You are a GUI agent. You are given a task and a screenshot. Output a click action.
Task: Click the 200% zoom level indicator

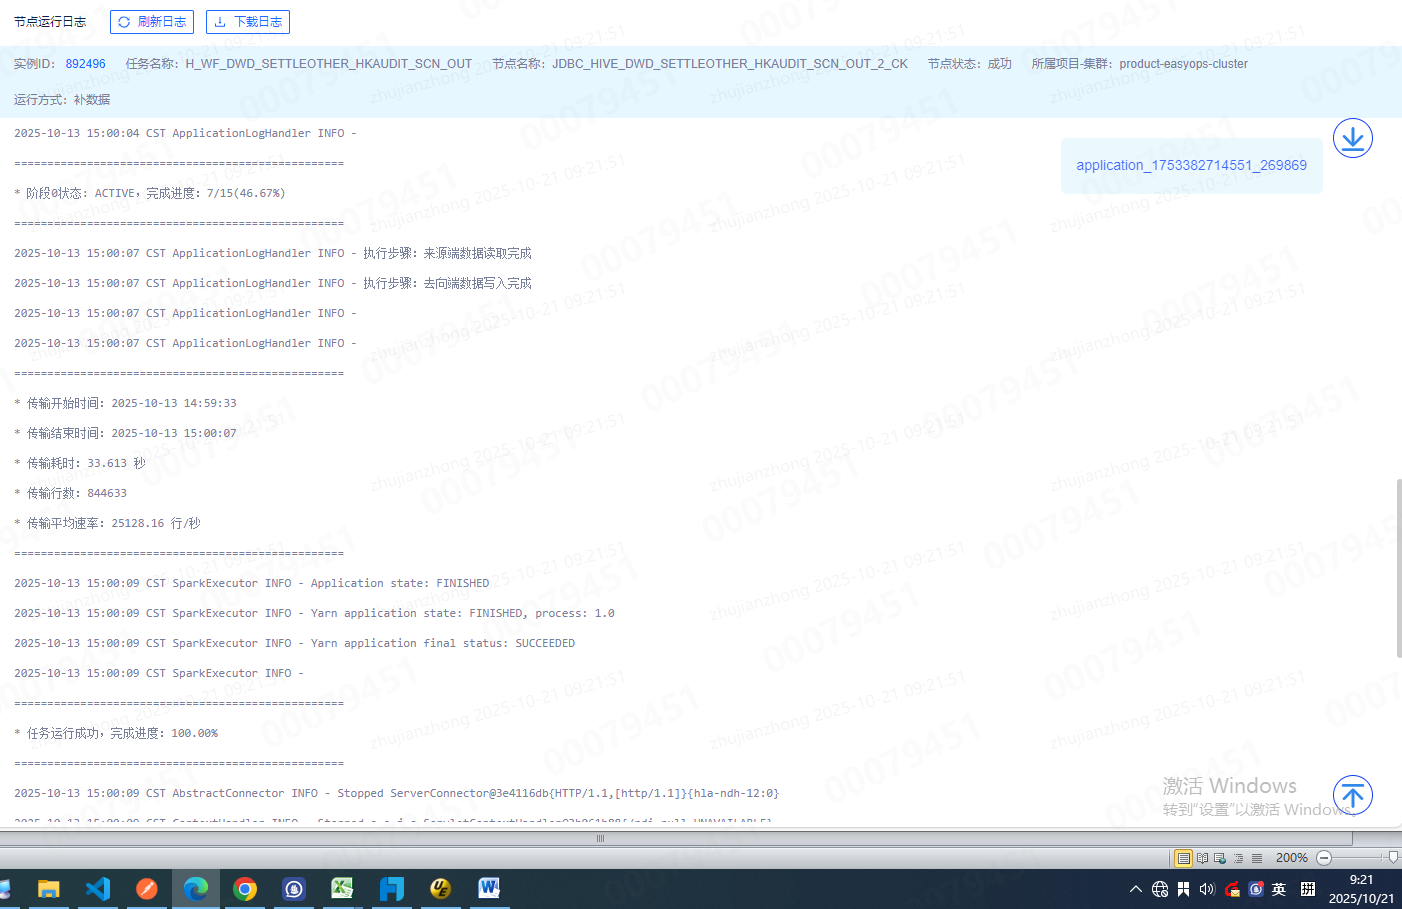(x=1291, y=858)
